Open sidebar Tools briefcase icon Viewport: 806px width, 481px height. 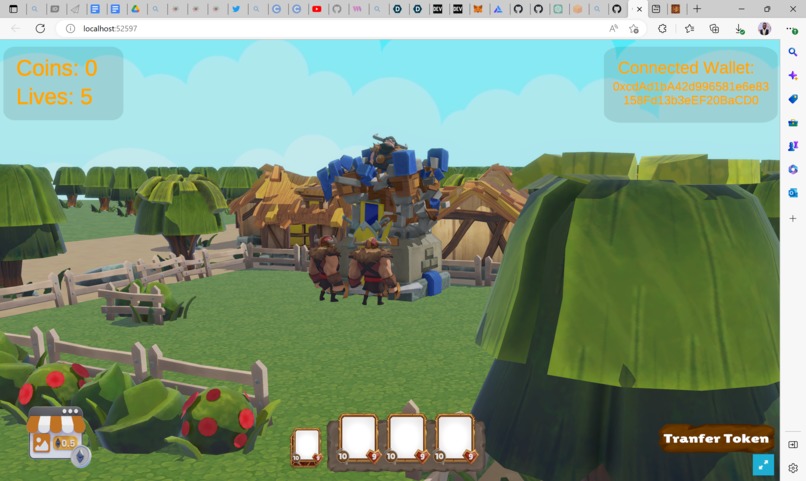point(793,122)
